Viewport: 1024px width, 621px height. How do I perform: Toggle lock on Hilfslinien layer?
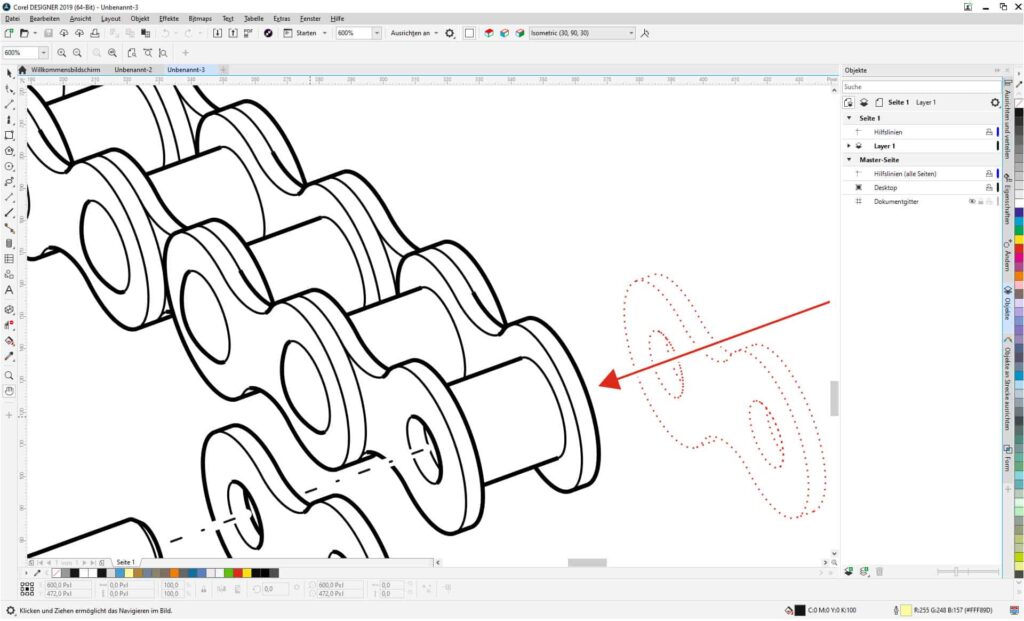coord(989,133)
